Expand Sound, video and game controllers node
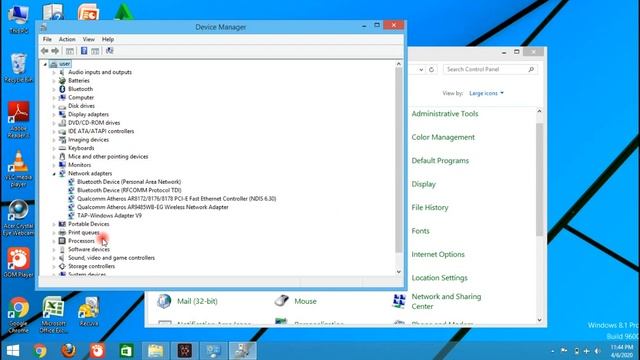Screen dimensions: 640x360 [x=54, y=258]
